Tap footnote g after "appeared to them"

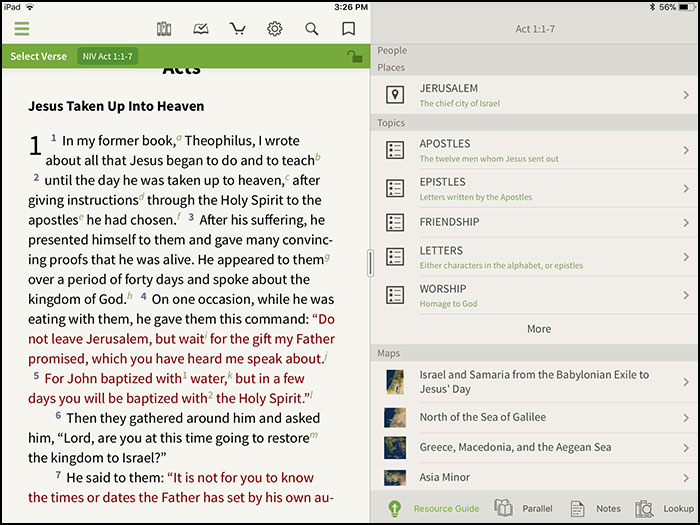pyautogui.click(x=327, y=257)
